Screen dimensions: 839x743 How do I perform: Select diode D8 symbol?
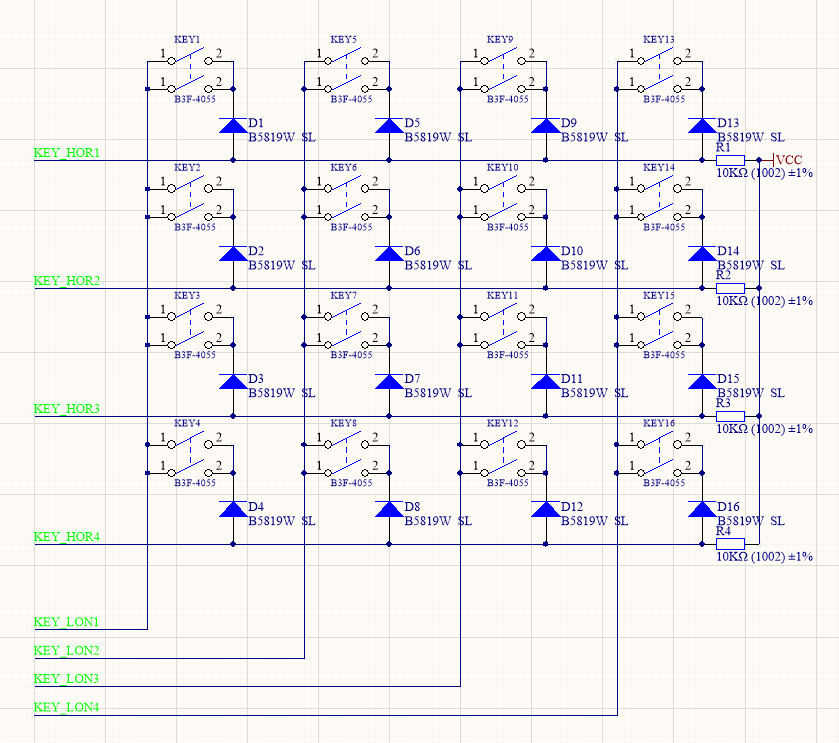(x=390, y=509)
